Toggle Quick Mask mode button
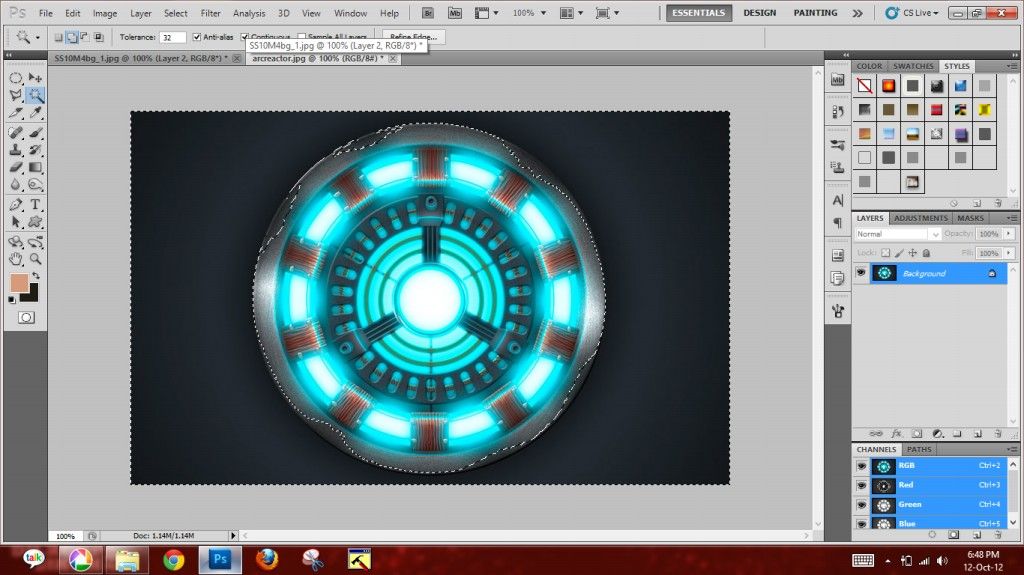The image size is (1024, 575). coord(25,318)
